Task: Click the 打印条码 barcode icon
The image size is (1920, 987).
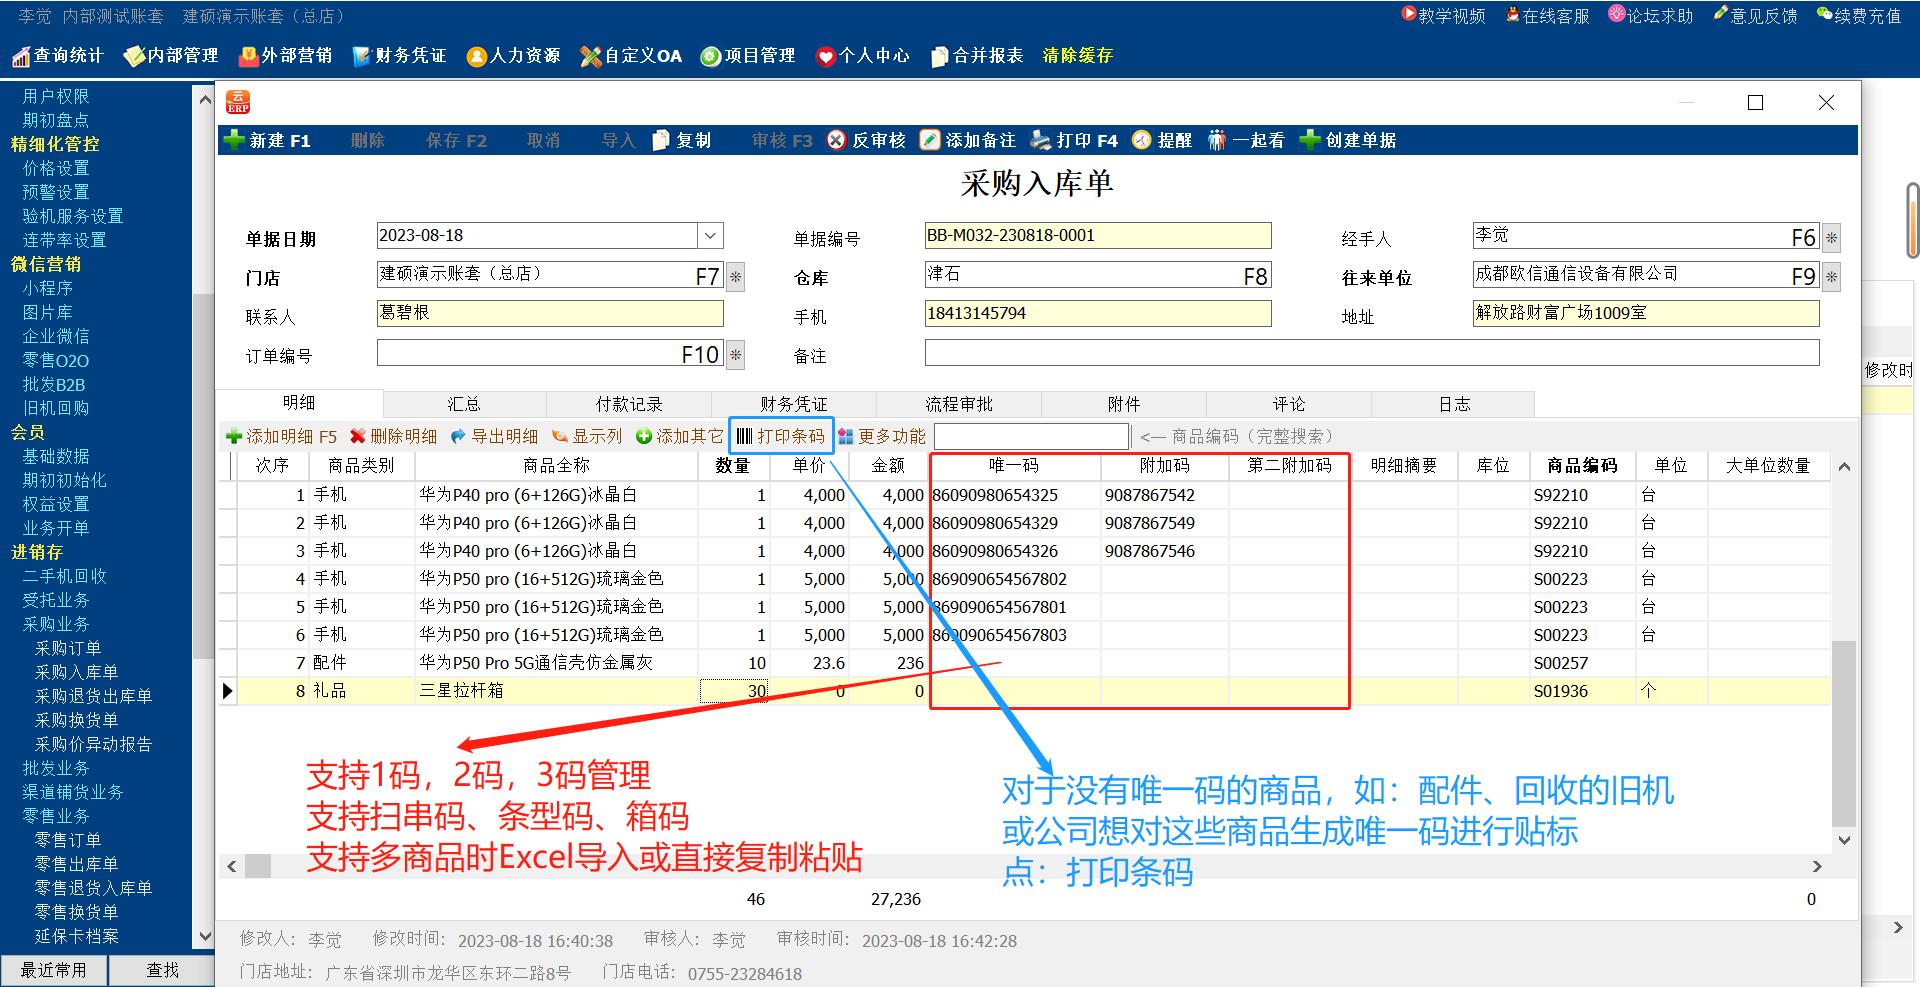Action: click(x=744, y=436)
